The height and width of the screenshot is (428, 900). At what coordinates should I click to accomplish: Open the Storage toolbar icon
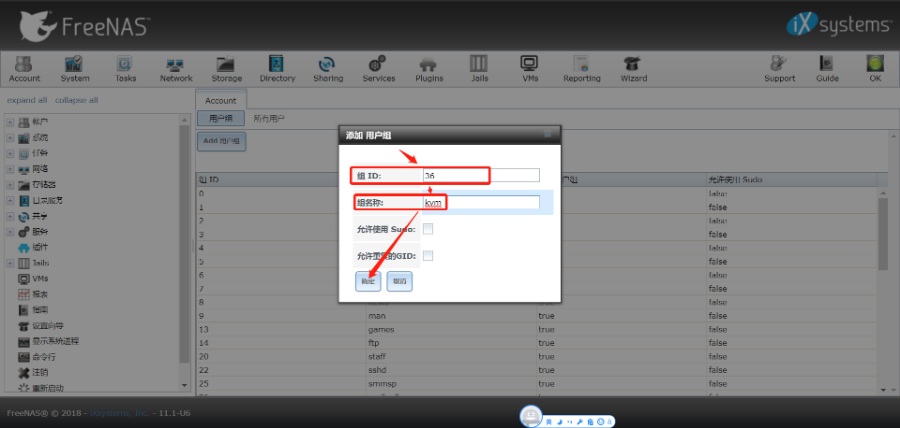point(226,69)
